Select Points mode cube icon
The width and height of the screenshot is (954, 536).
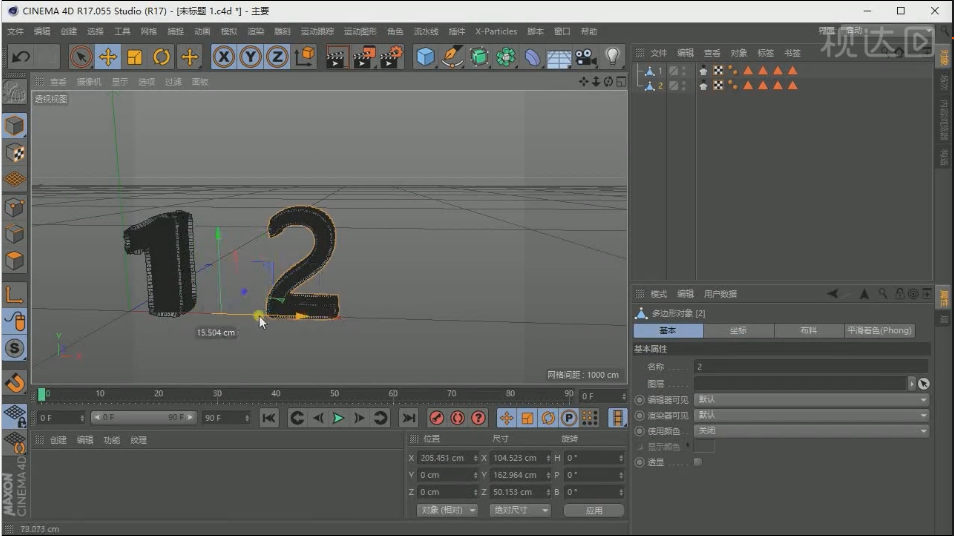(15, 207)
